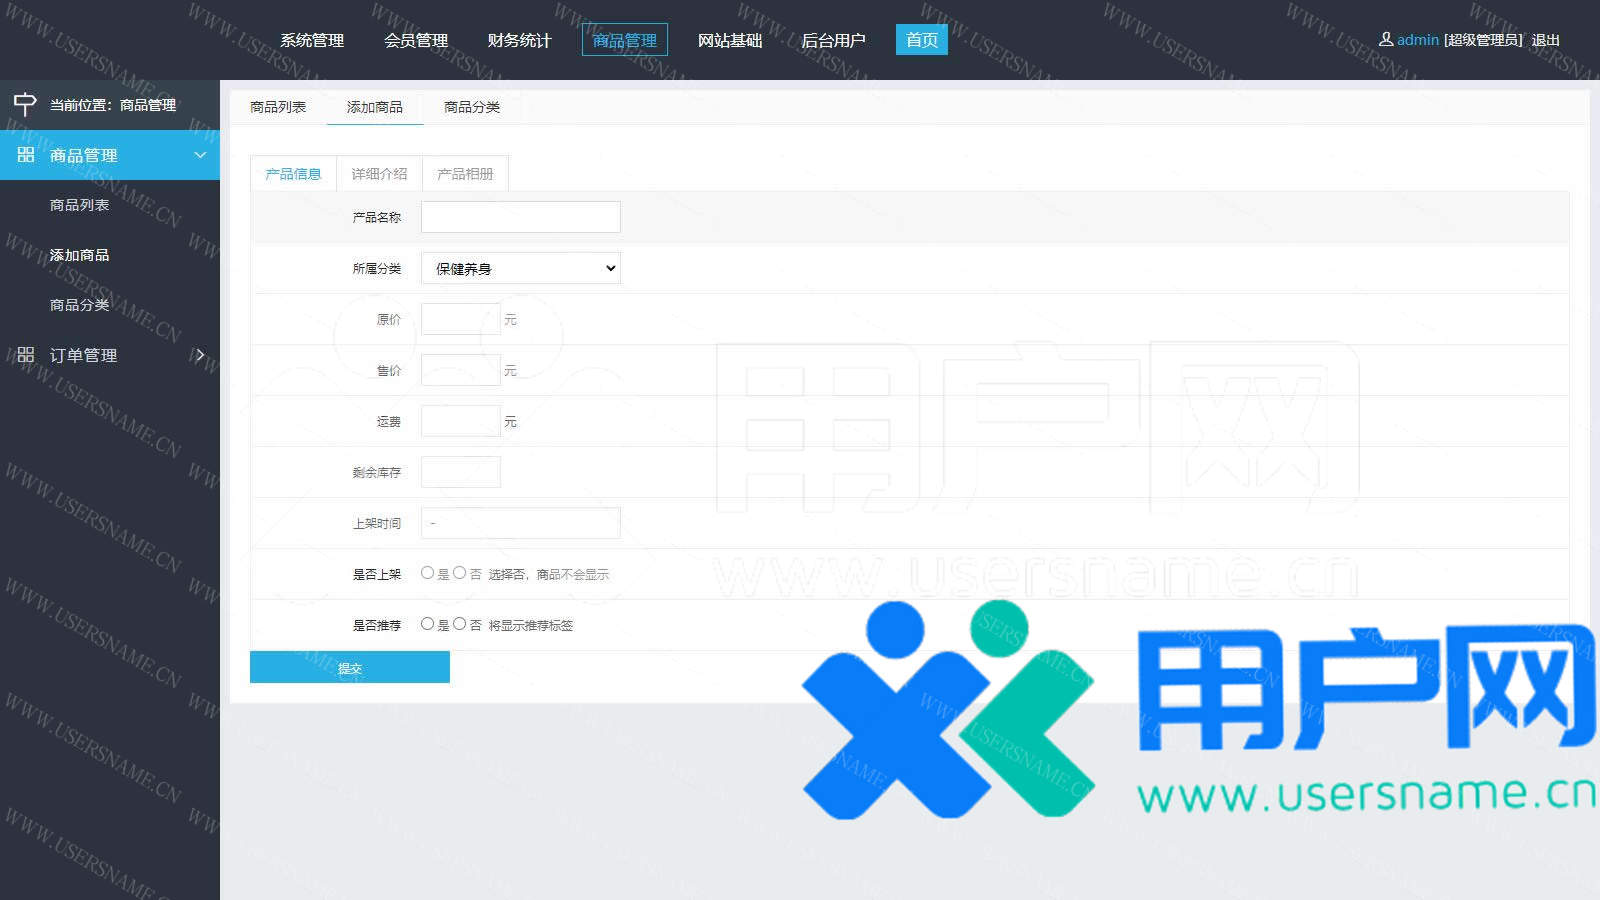Open 财务统计 in the top menu

(519, 40)
